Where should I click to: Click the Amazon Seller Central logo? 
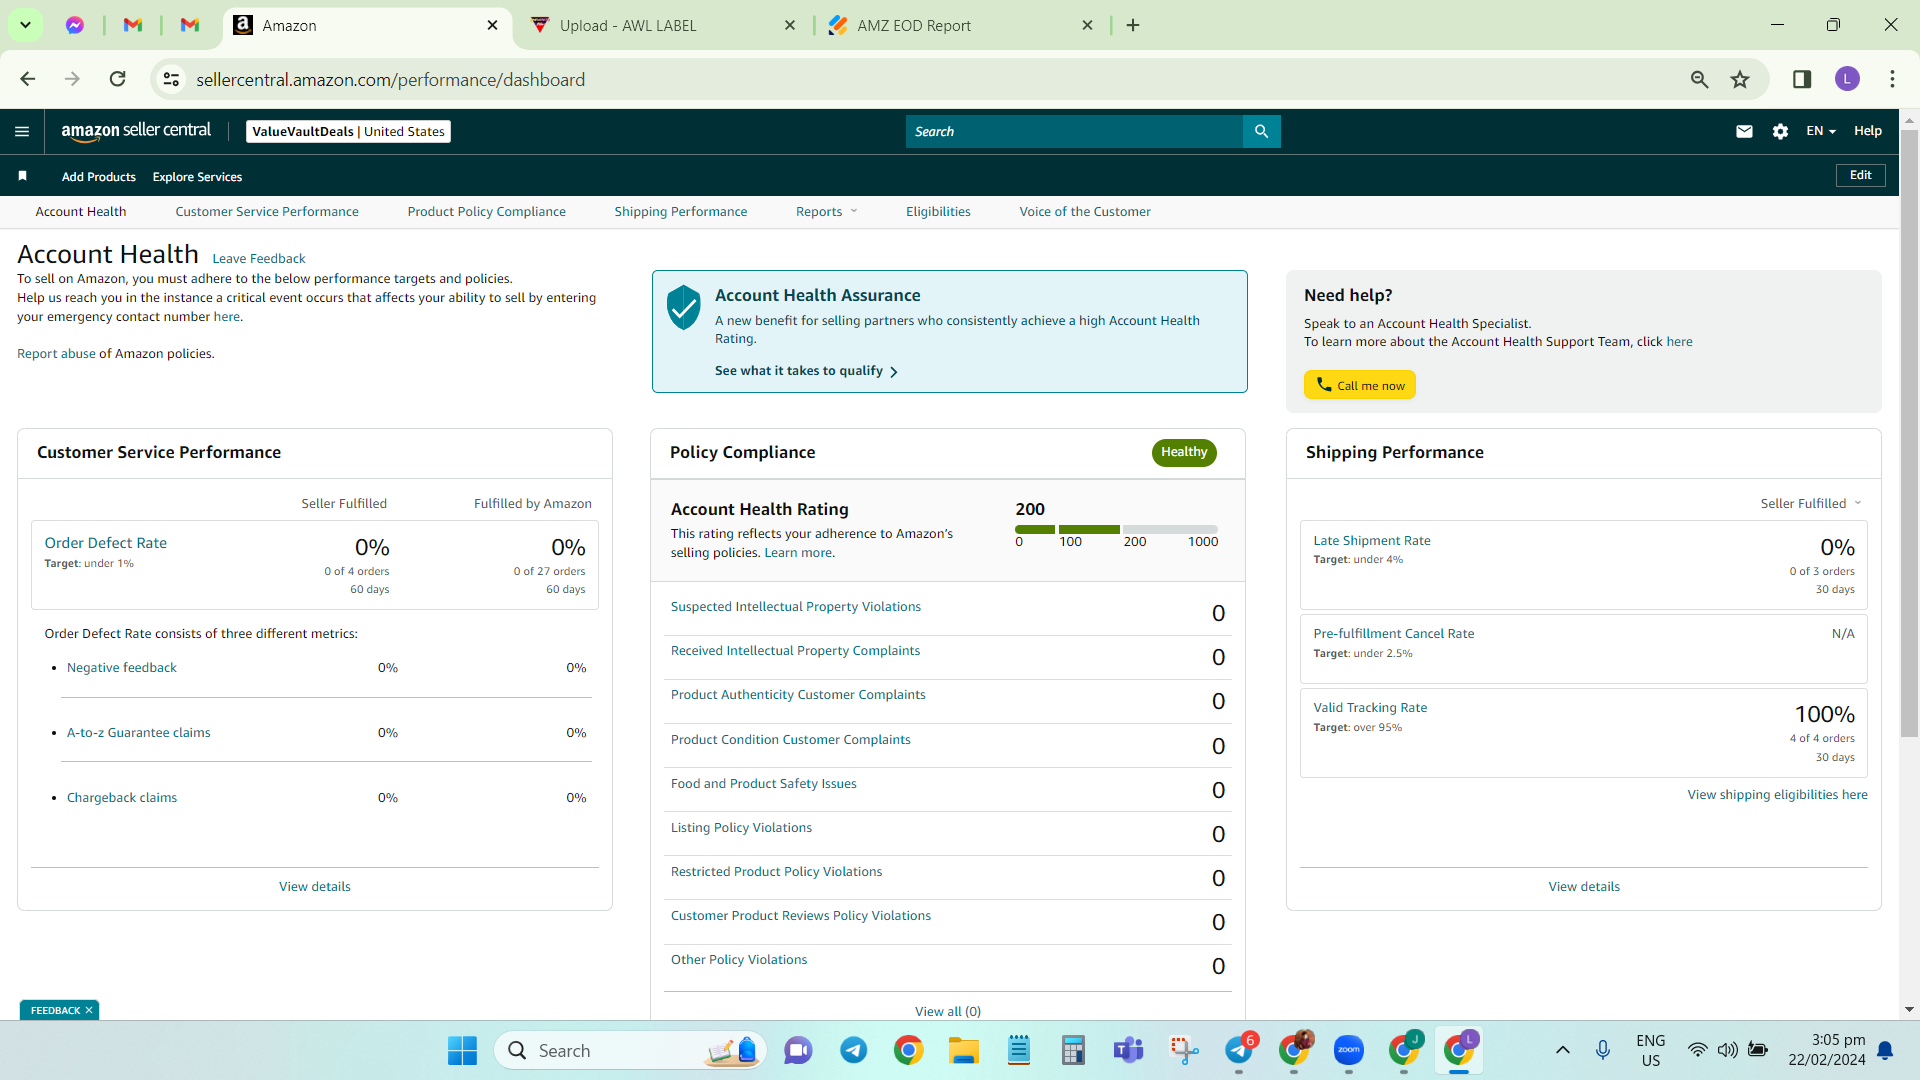136,131
